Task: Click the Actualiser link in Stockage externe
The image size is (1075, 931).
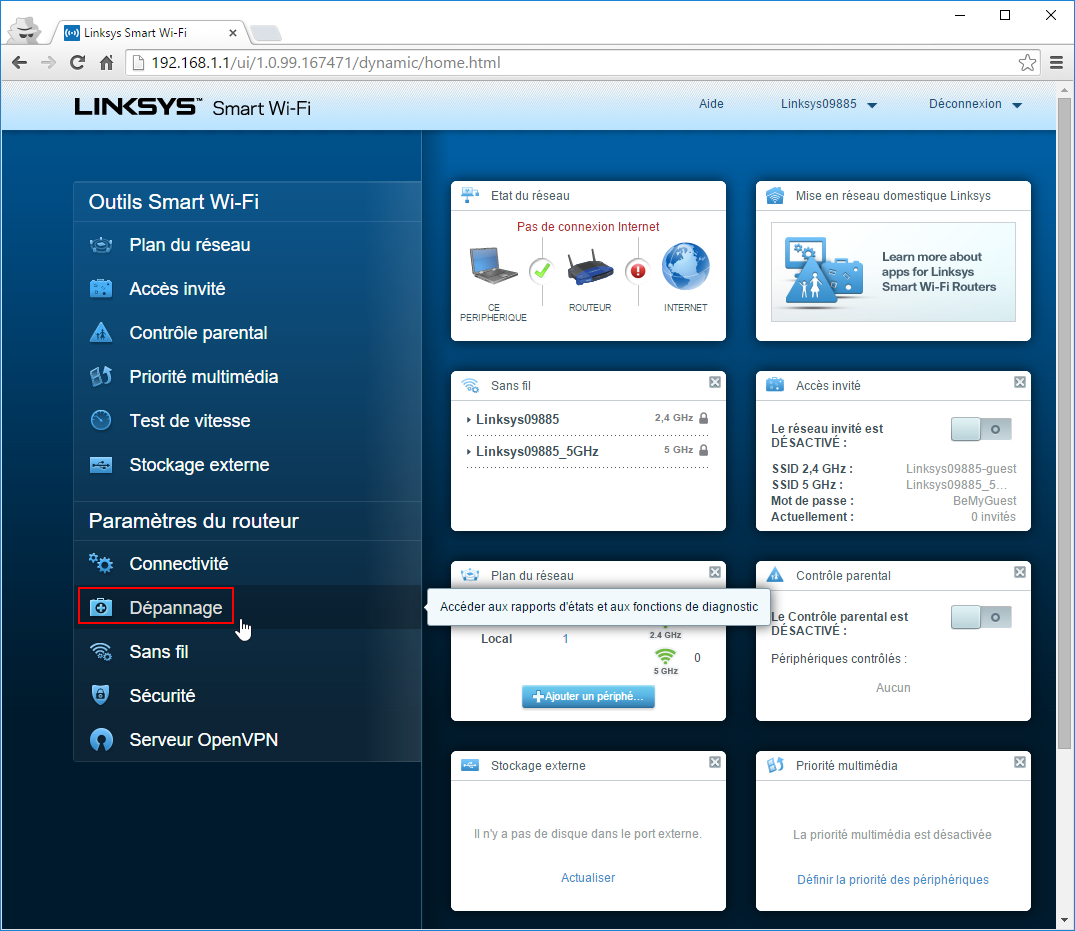Action: click(x=587, y=878)
